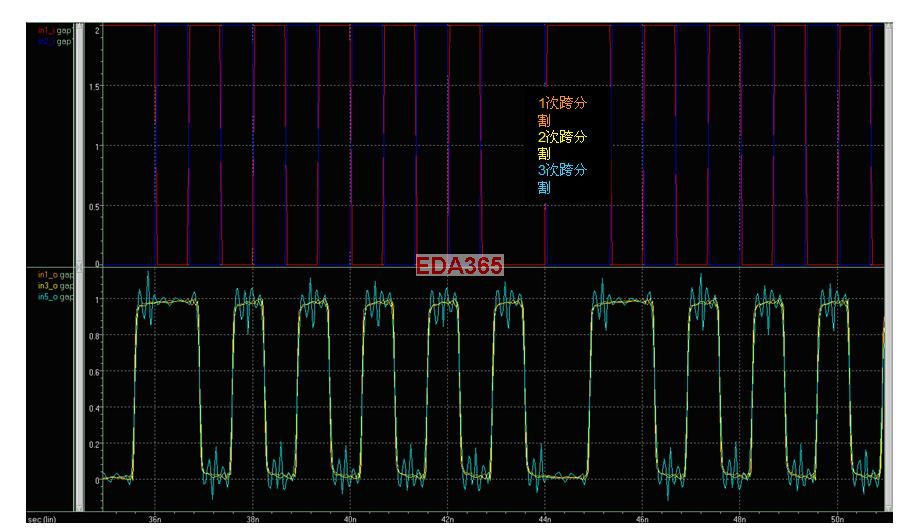Click the 0.6 value on bottom panel Y-axis
The height and width of the screenshot is (531, 920).
(x=94, y=372)
